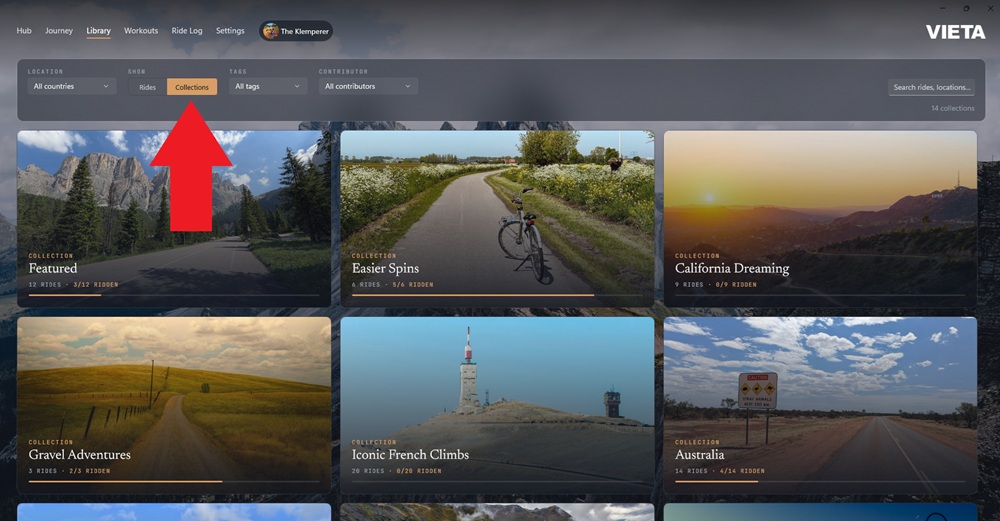Image resolution: width=1000 pixels, height=521 pixels.
Task: Click the Featured collection title
Action: (x=53, y=268)
